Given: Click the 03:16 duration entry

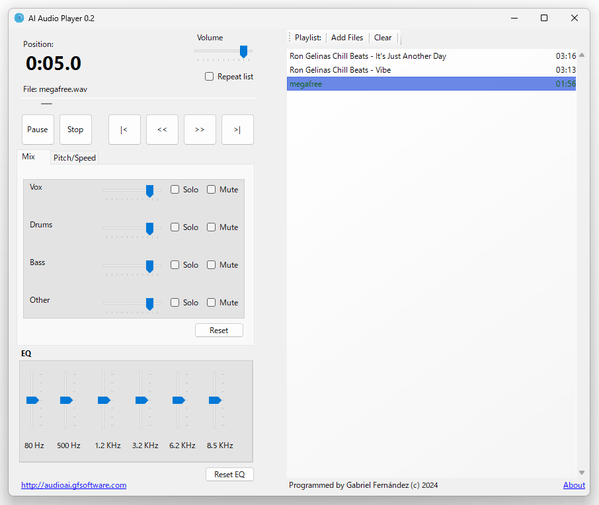Looking at the screenshot, I should coord(565,56).
